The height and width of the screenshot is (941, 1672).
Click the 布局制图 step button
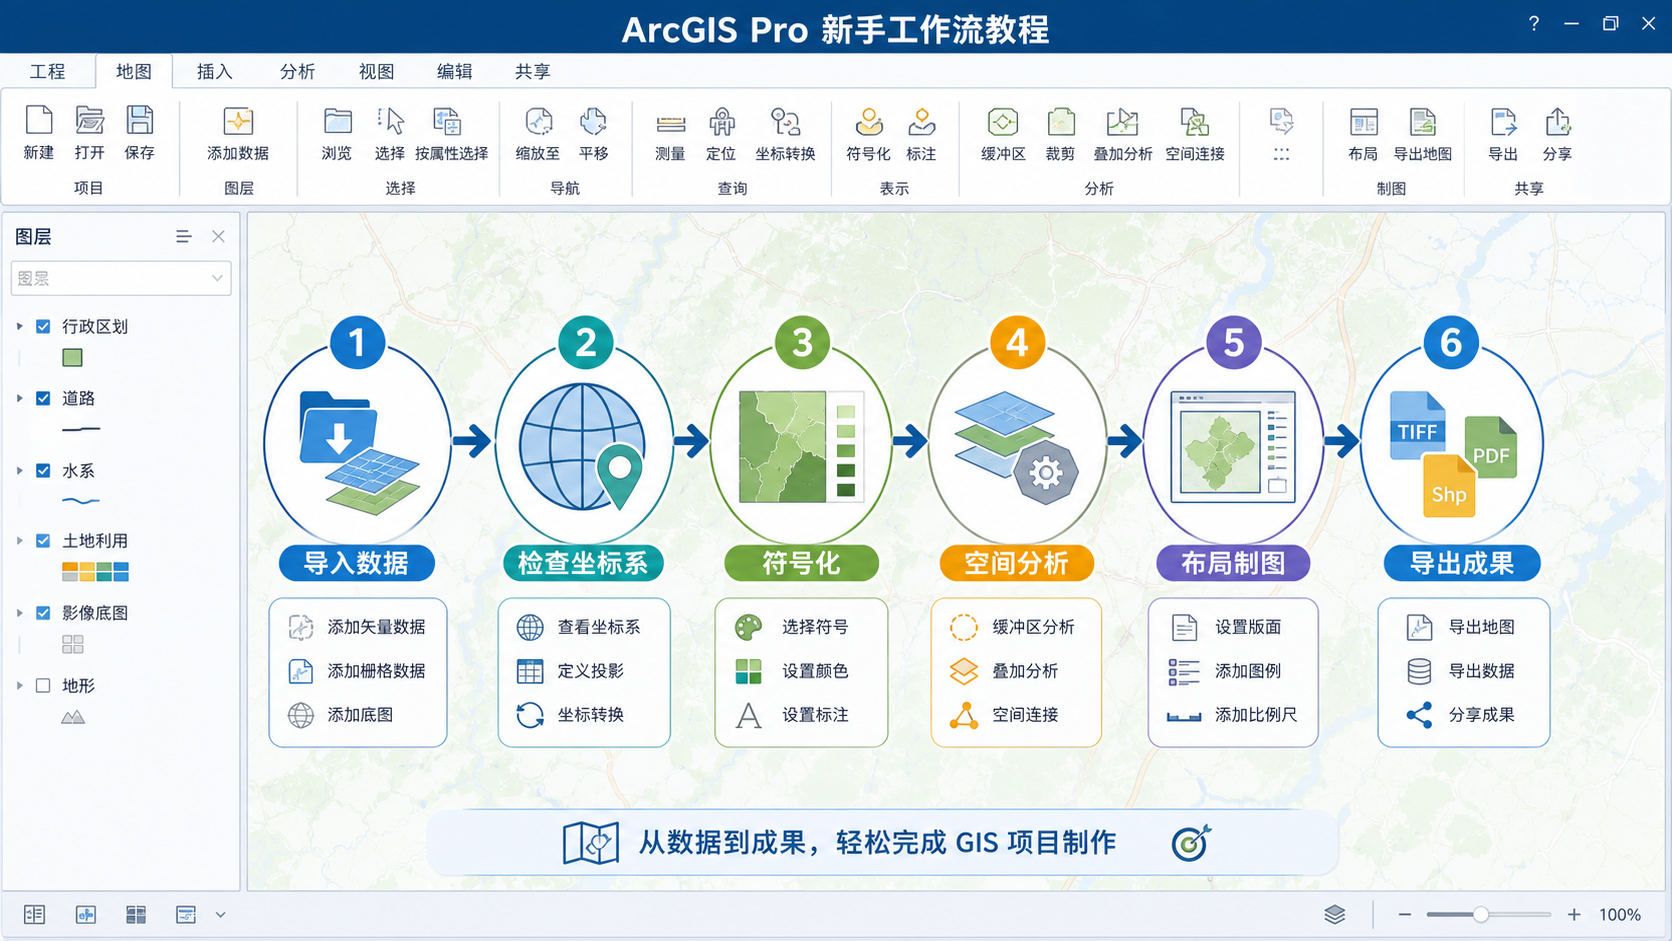pyautogui.click(x=1233, y=563)
